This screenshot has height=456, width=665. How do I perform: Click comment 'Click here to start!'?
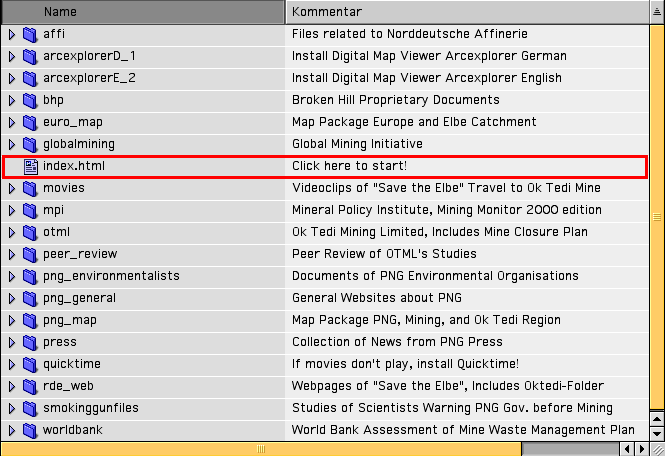tap(349, 166)
